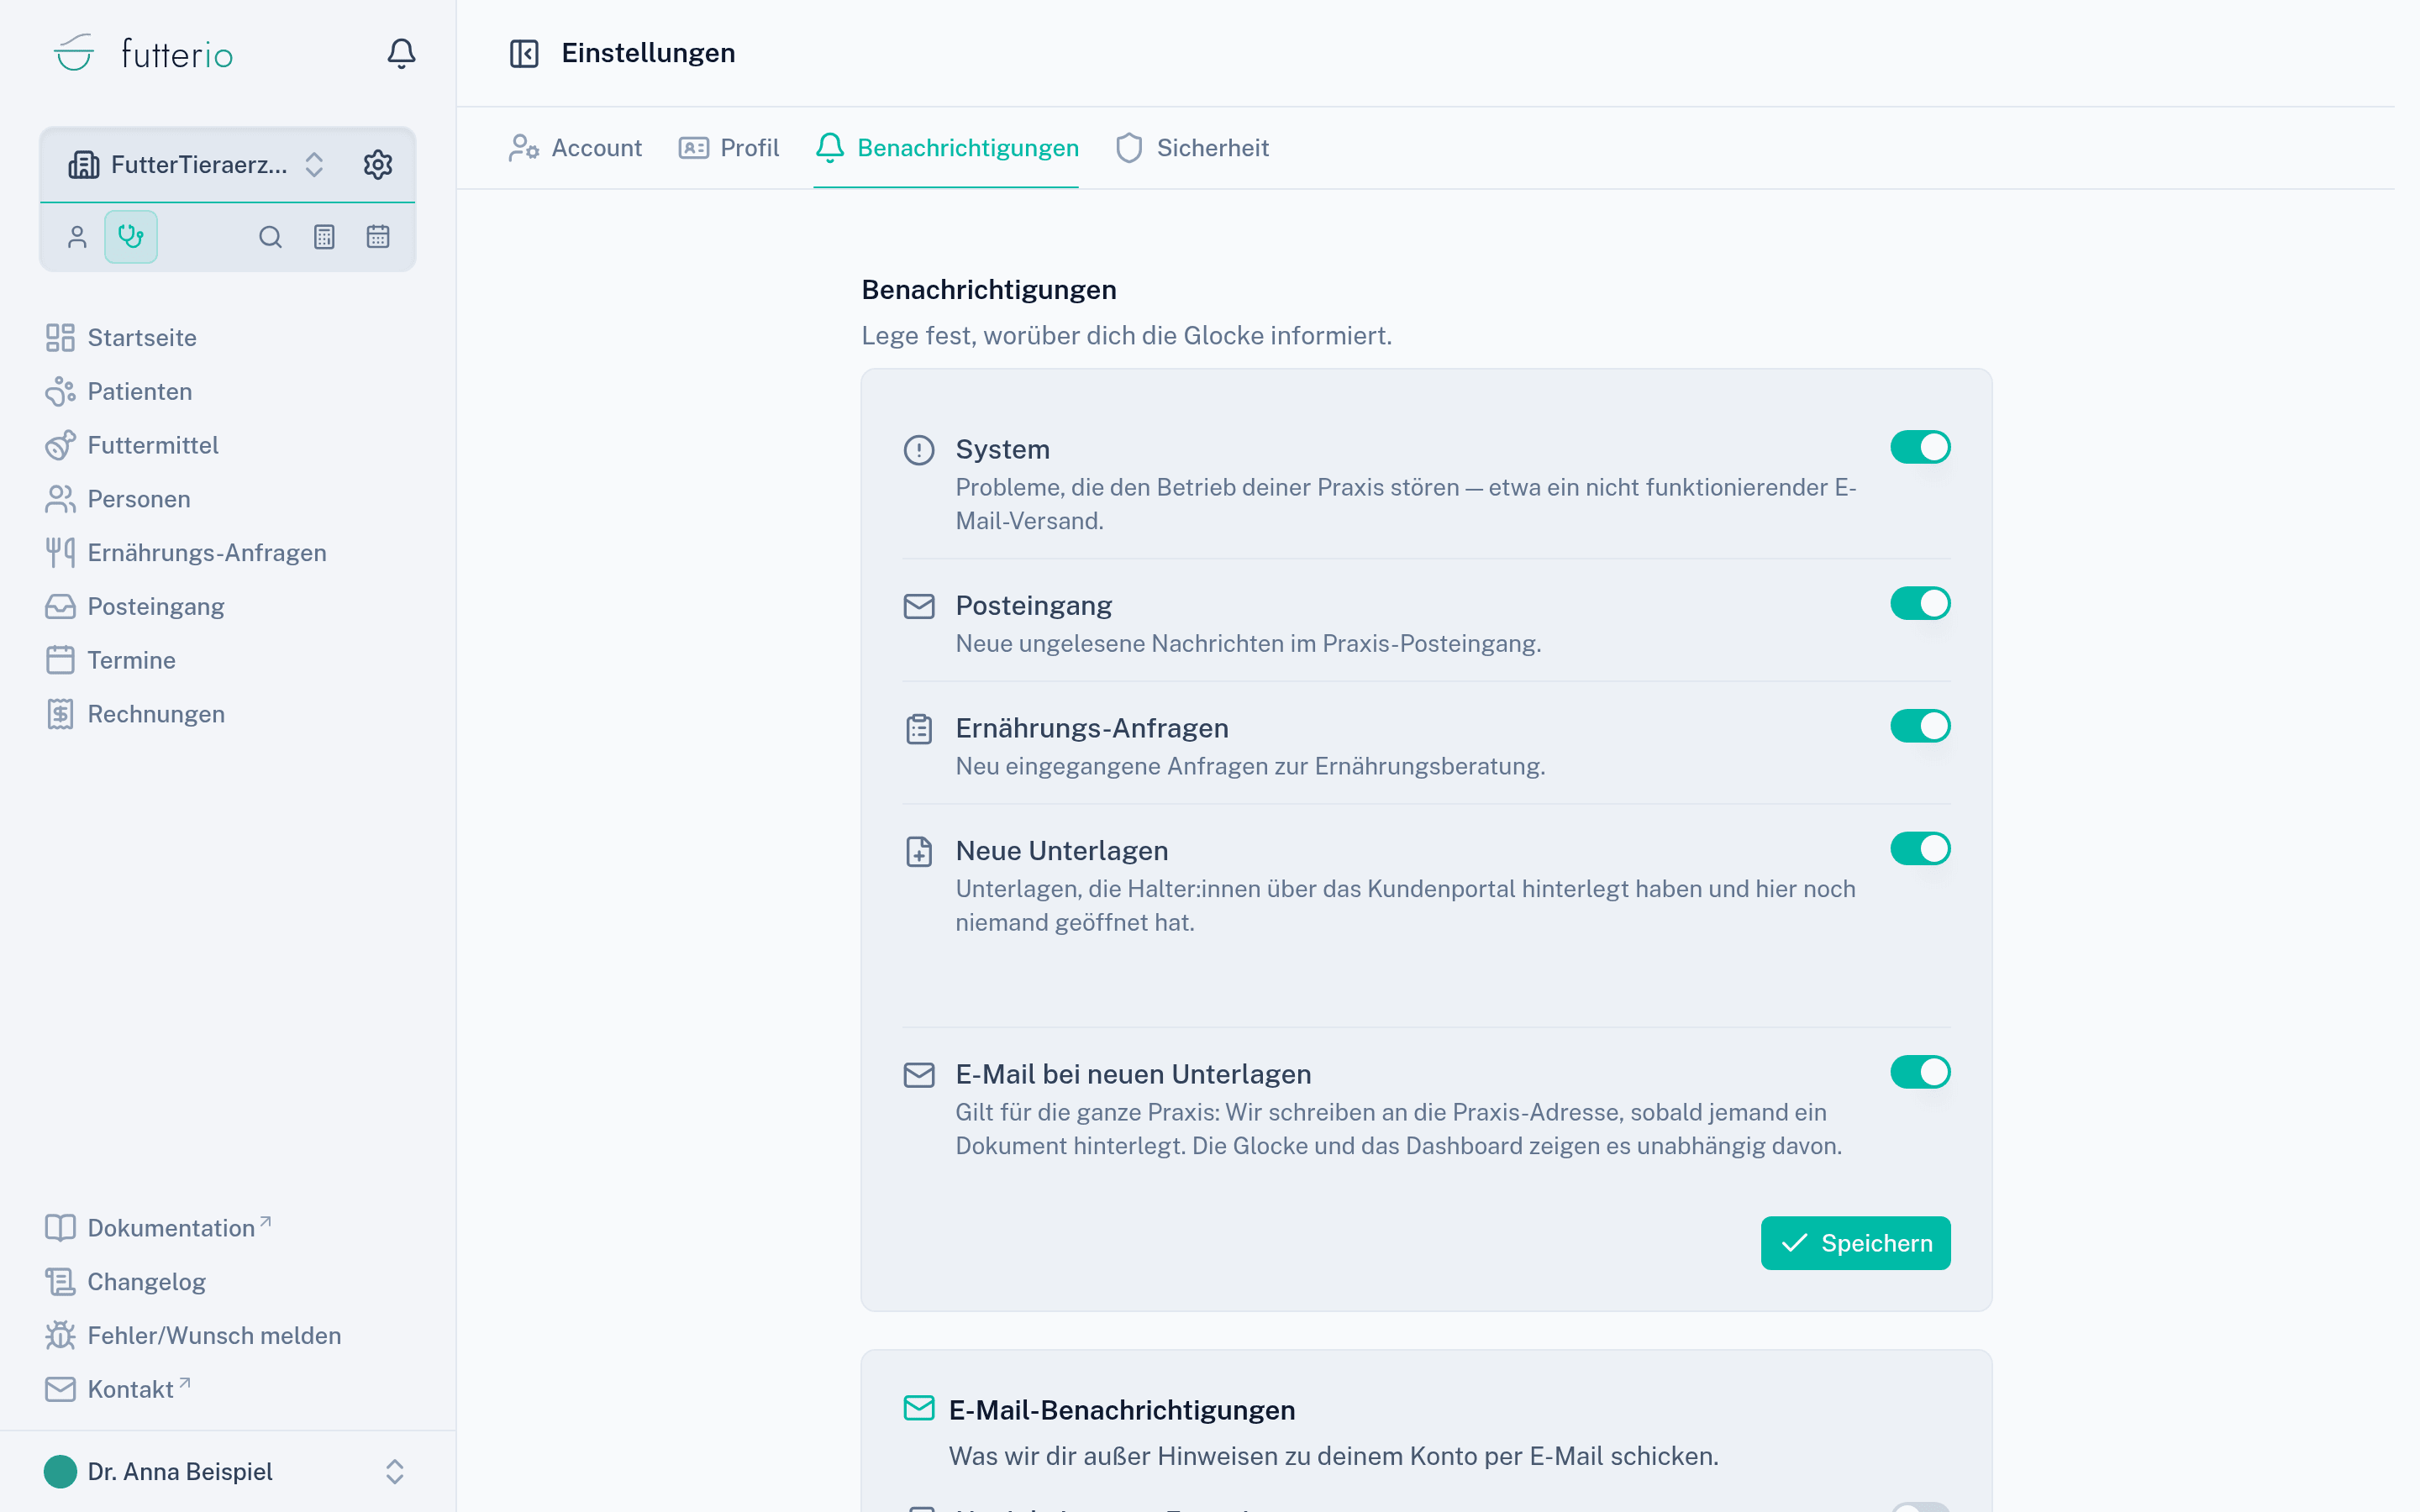
Task: Toggle Ernährungs-Anfragen notifications switch
Action: 1920,727
